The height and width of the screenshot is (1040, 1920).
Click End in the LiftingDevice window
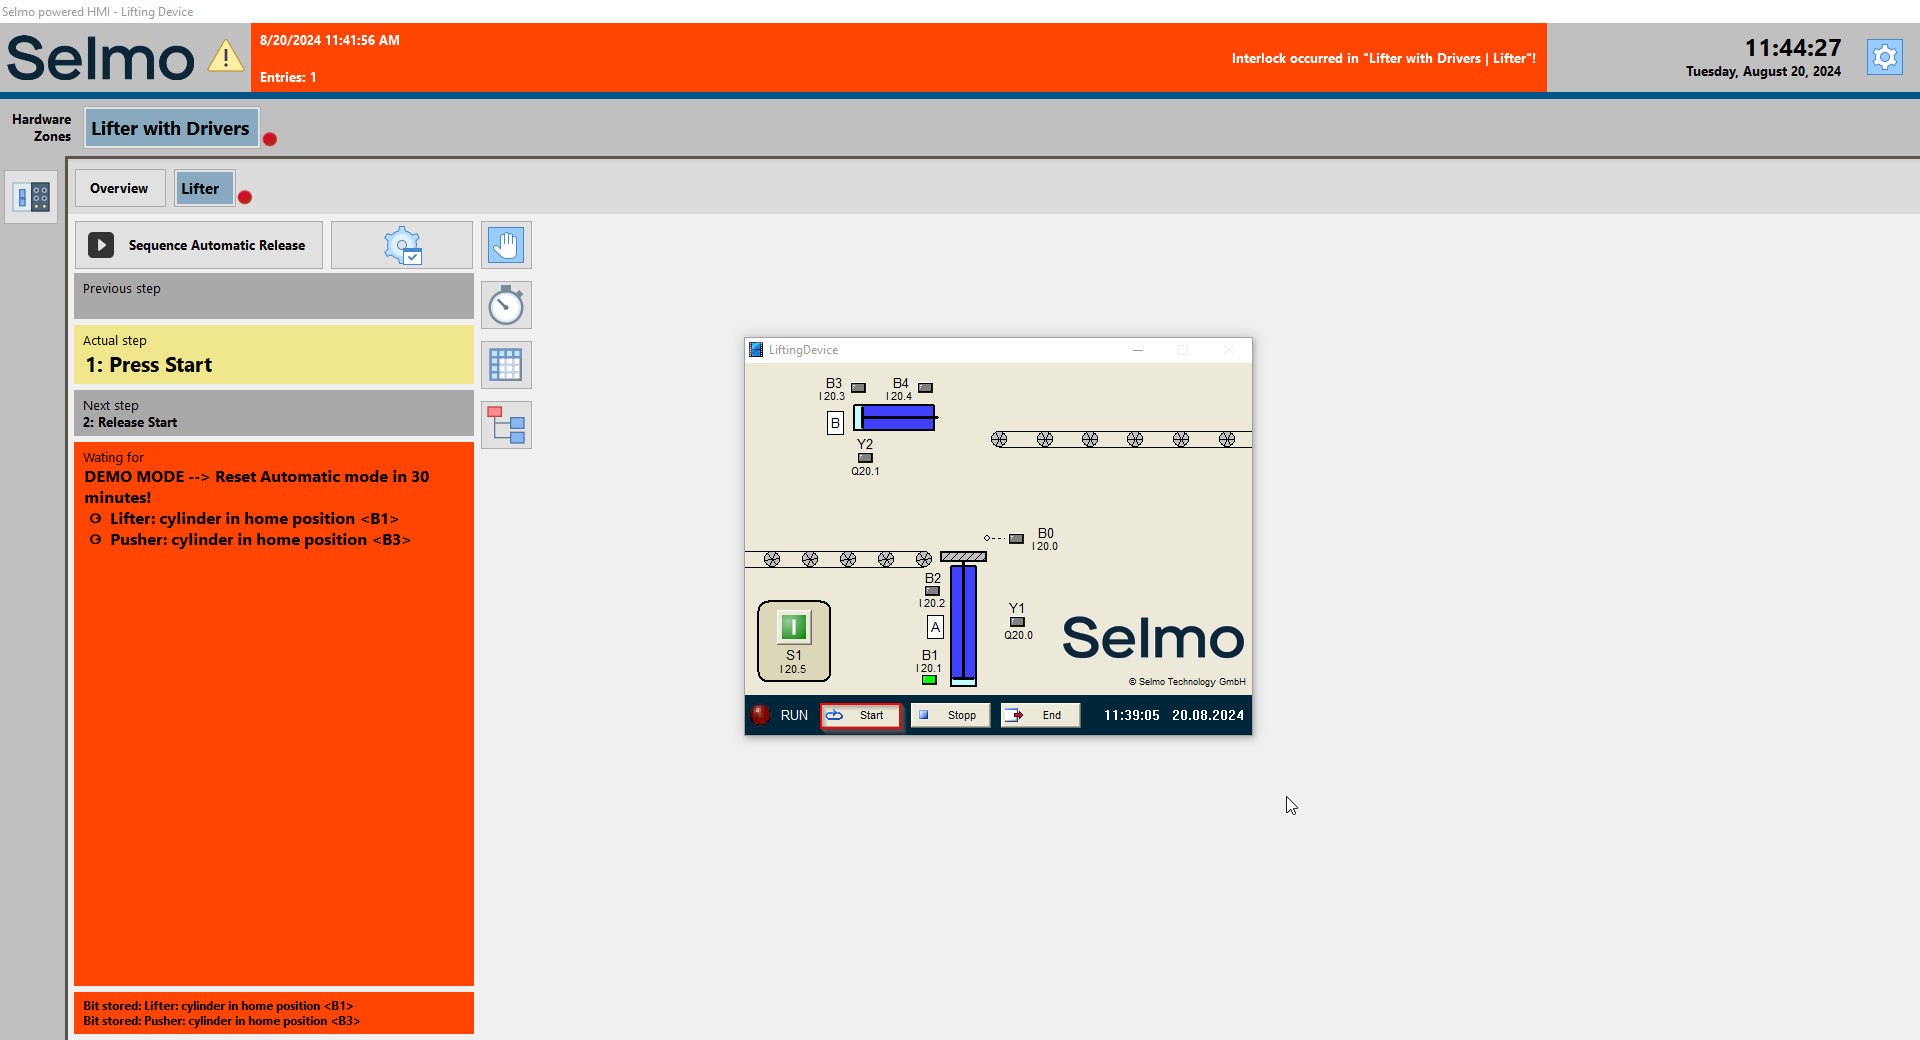pyautogui.click(x=1040, y=715)
